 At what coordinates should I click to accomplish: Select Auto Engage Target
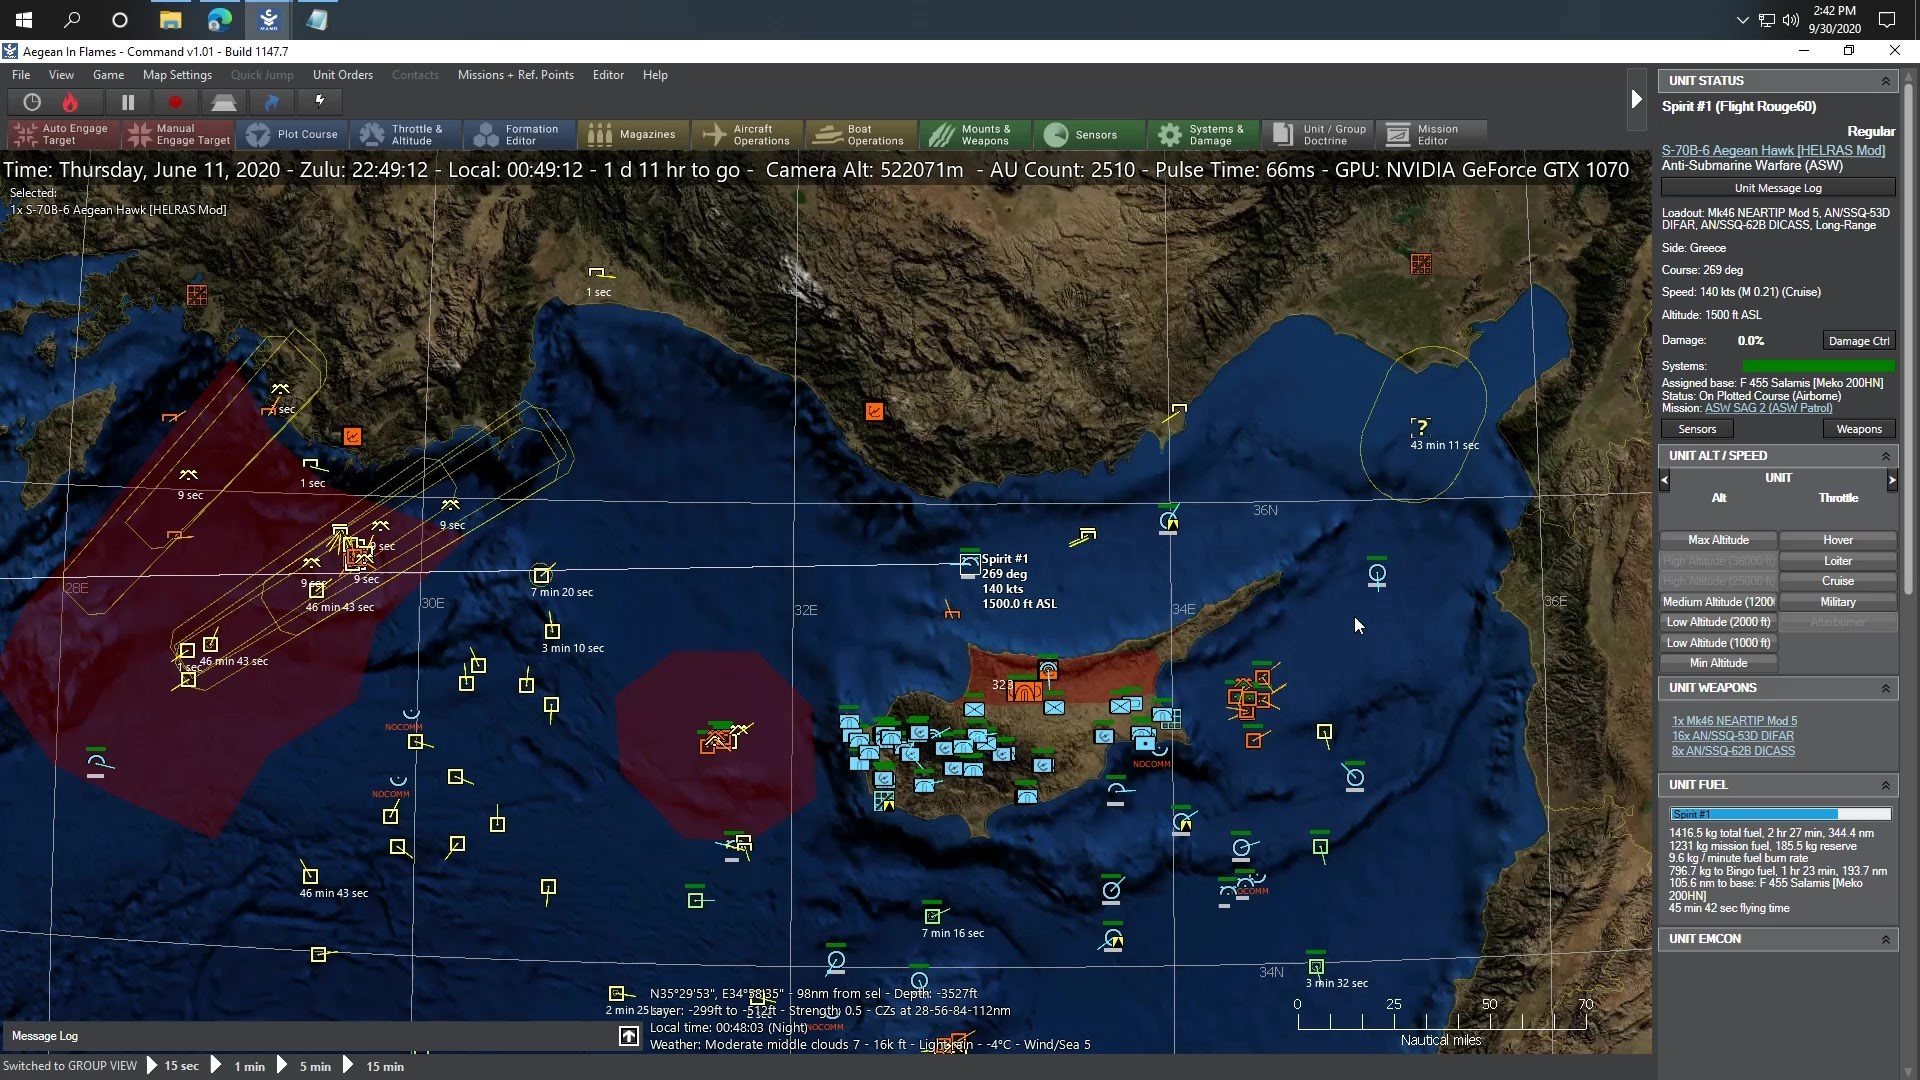click(x=63, y=134)
